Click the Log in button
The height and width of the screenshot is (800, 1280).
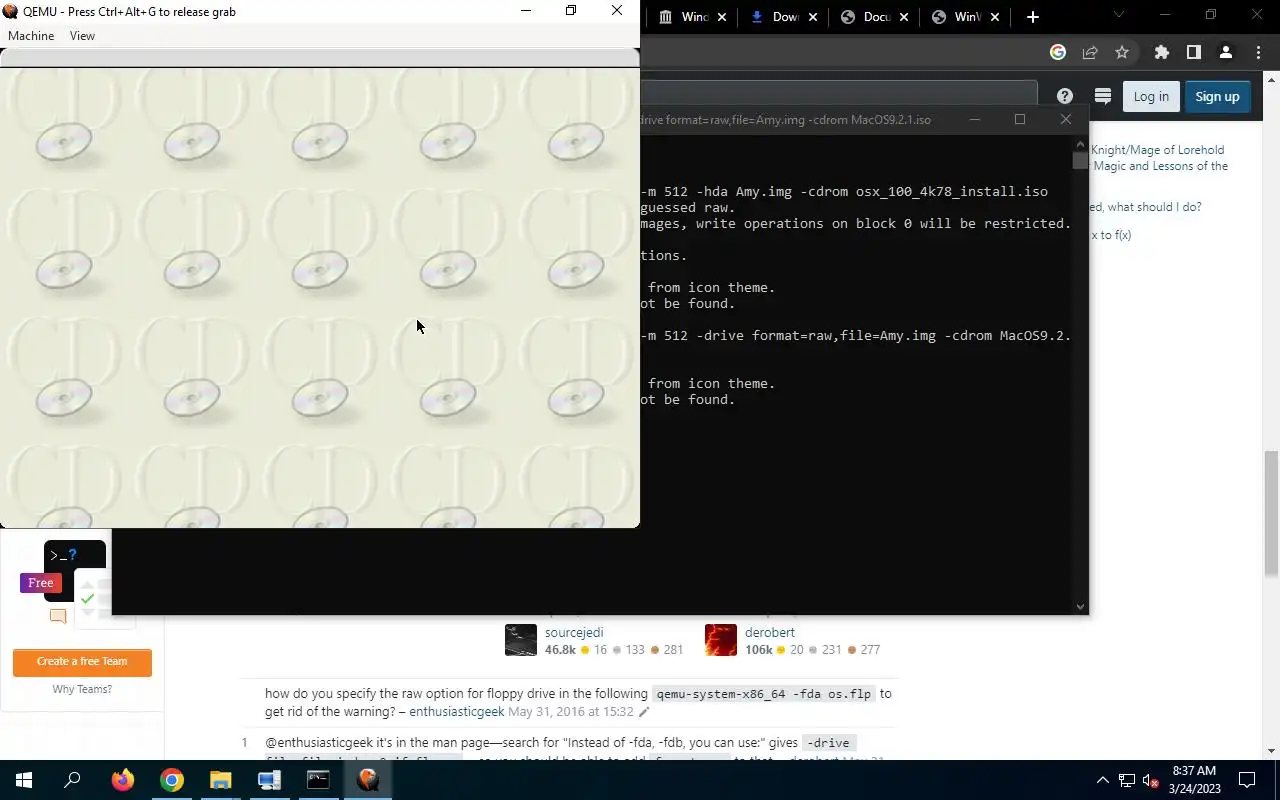tap(1151, 96)
